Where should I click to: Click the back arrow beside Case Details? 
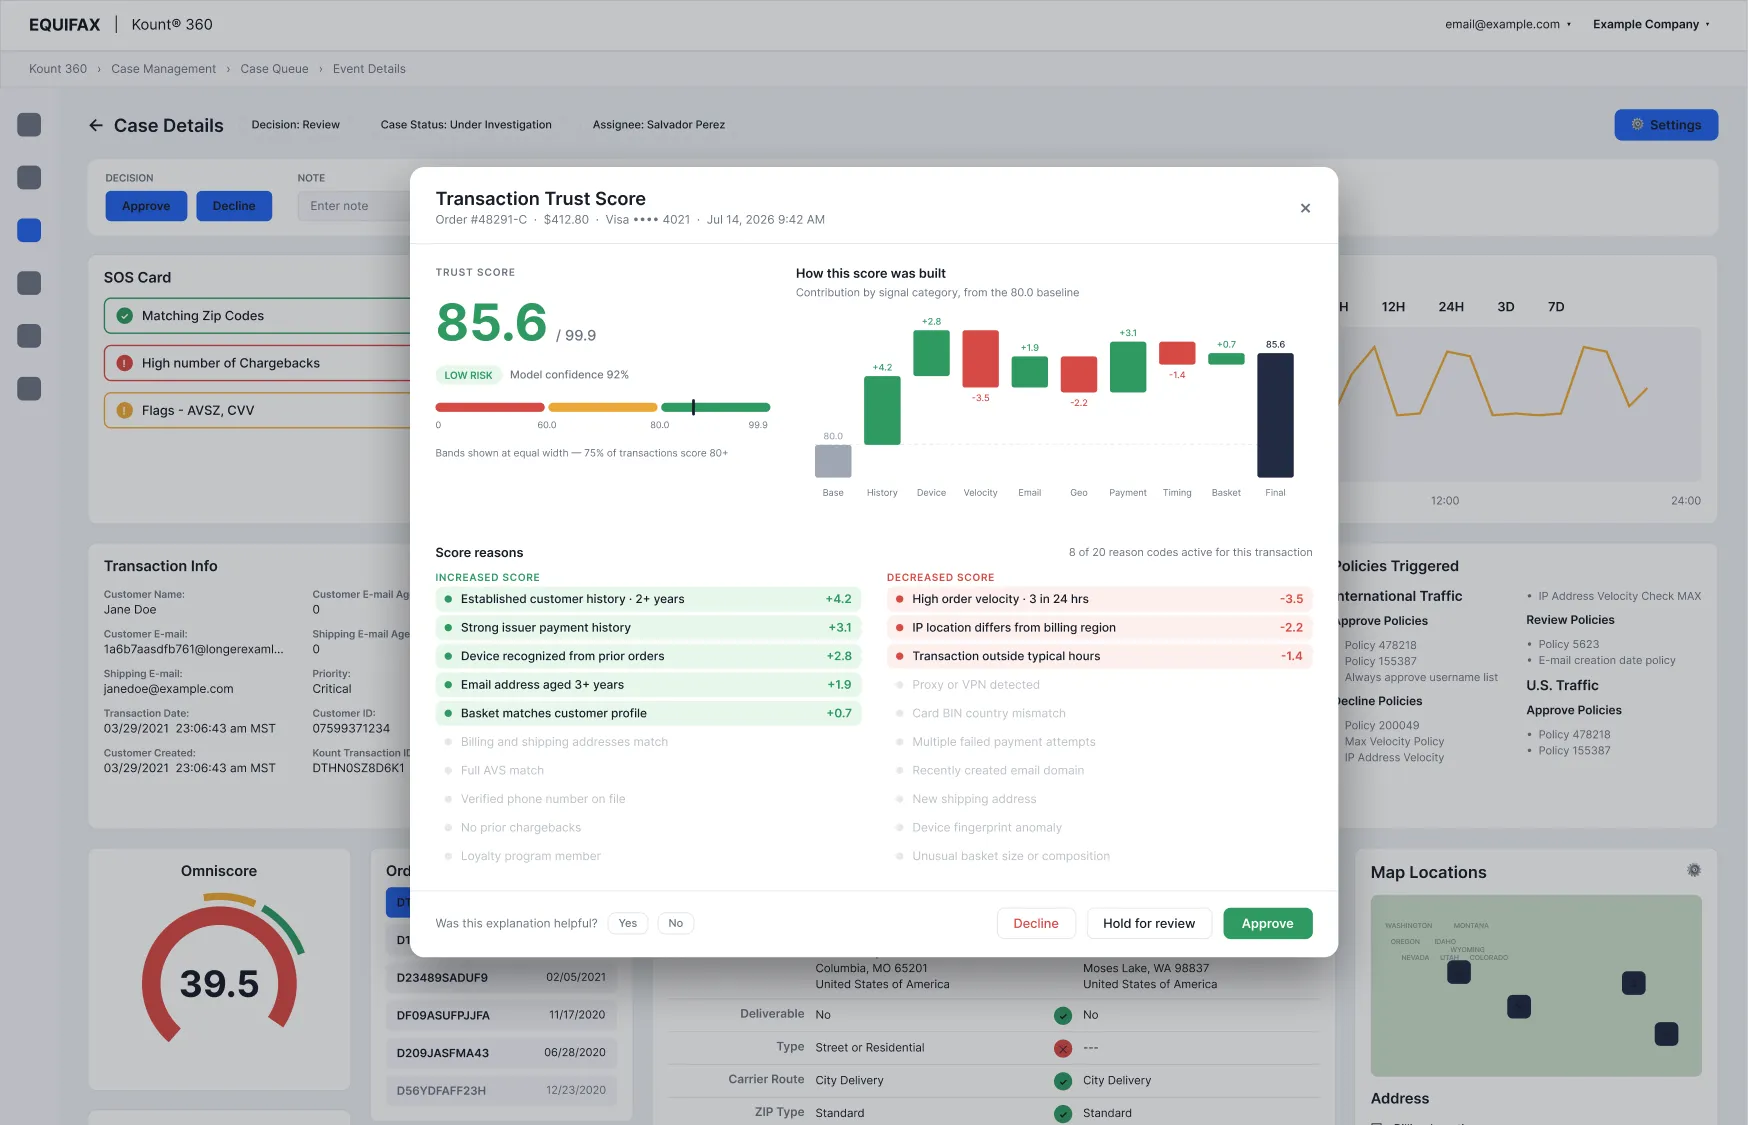pos(96,125)
